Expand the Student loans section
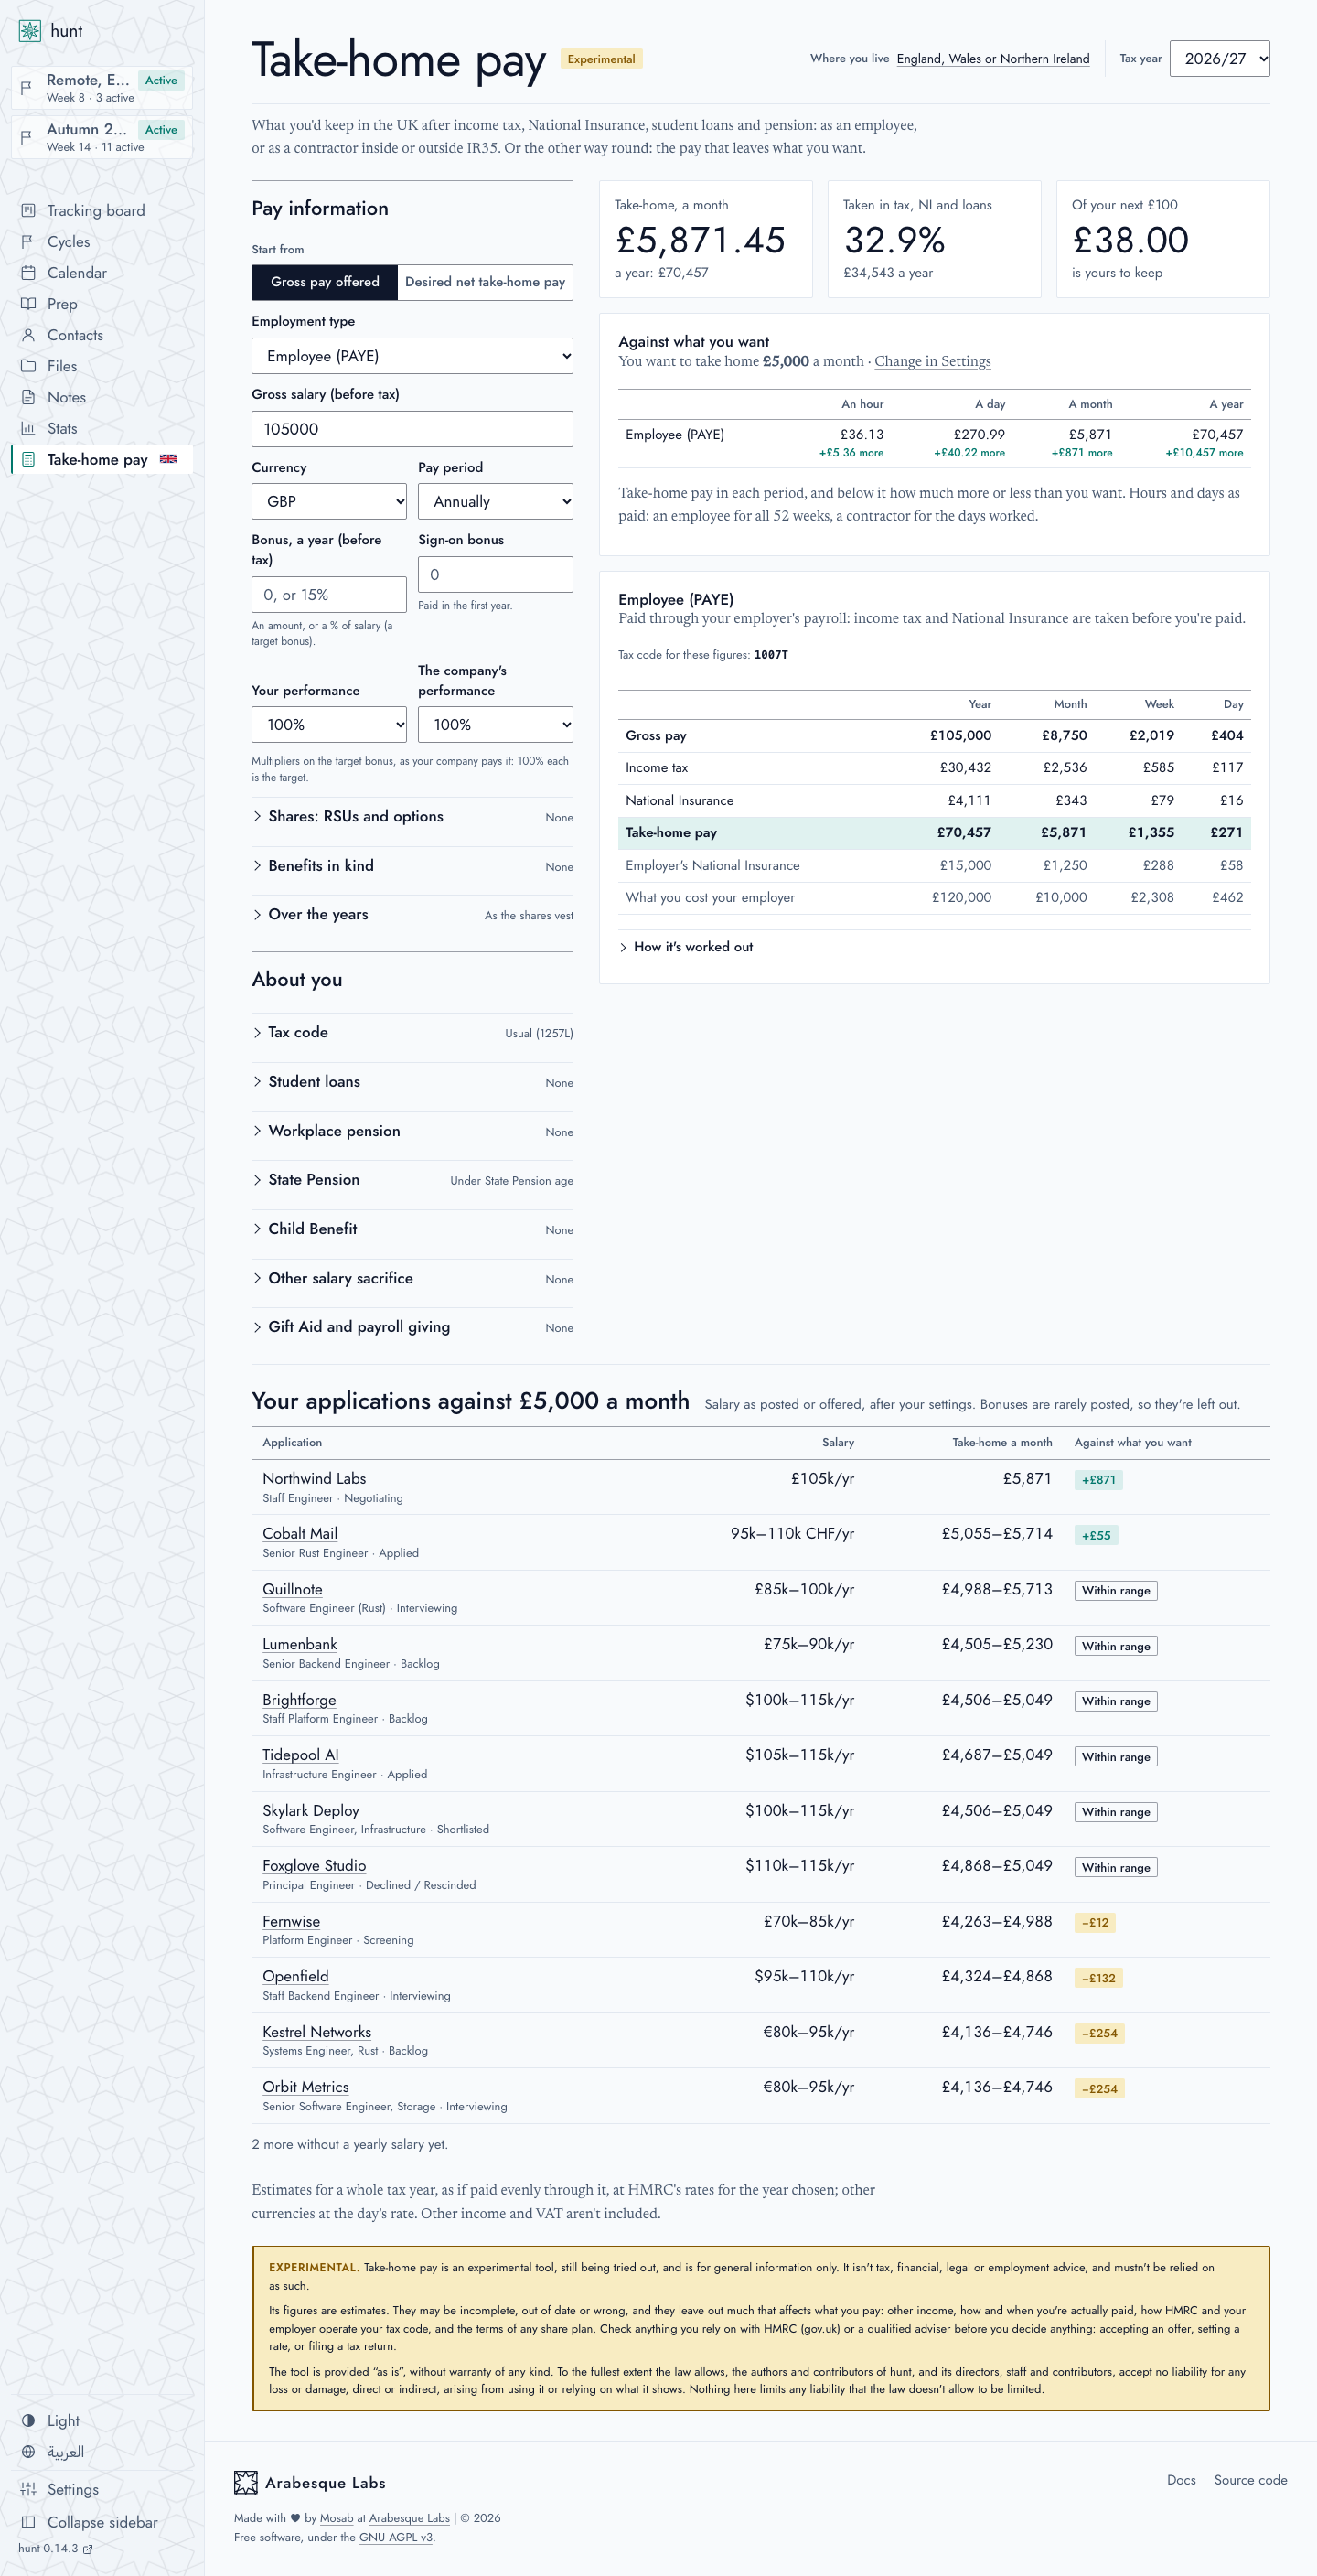1317x2576 pixels. pos(412,1082)
